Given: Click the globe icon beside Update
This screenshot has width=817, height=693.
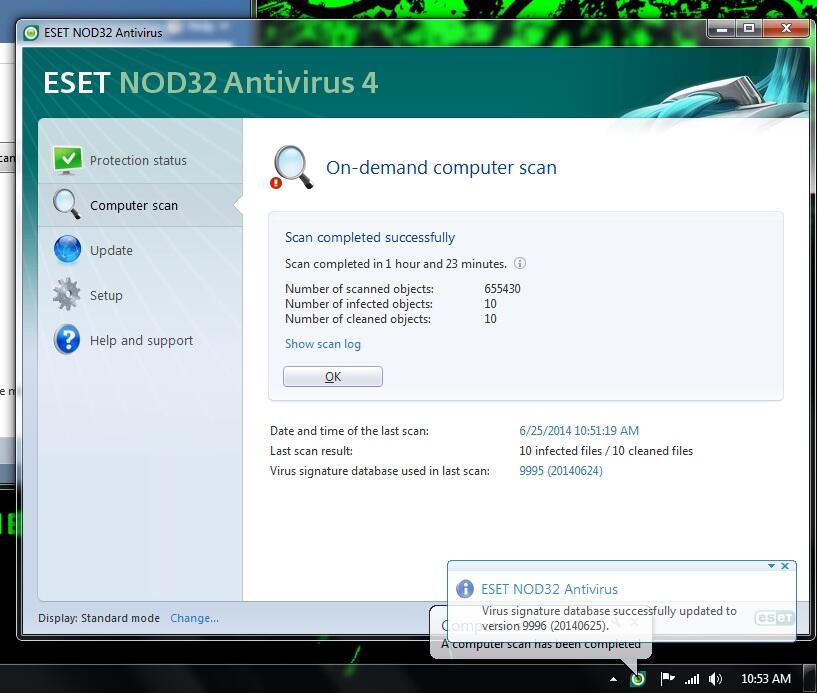Looking at the screenshot, I should 67,249.
